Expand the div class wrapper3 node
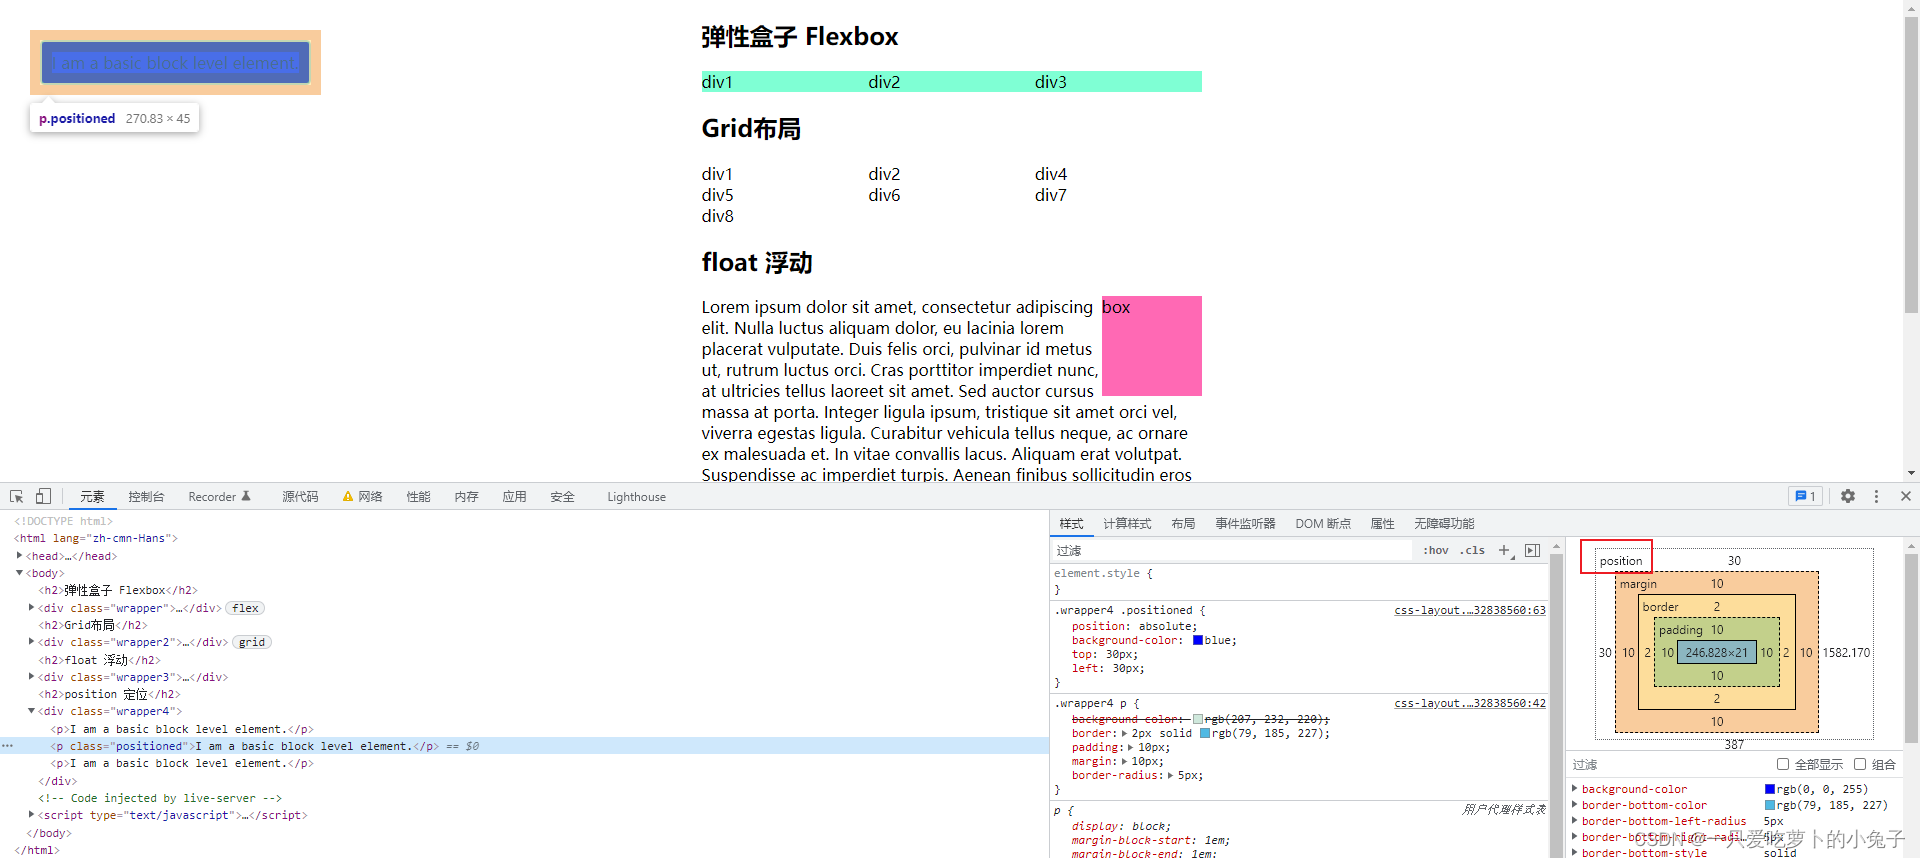The height and width of the screenshot is (858, 1920). coord(31,676)
